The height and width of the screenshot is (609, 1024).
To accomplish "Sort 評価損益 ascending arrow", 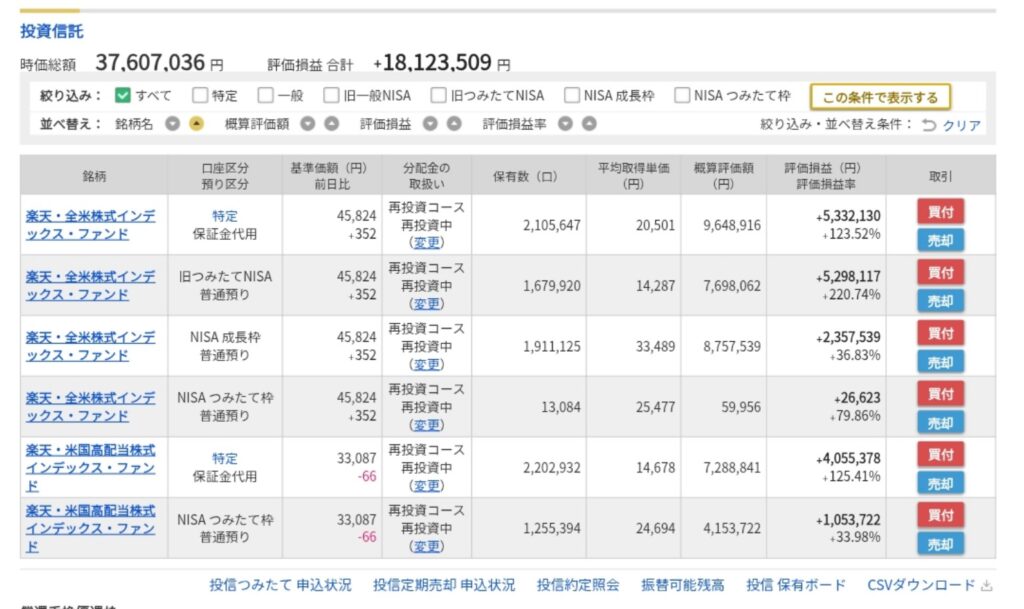I will 454,123.
